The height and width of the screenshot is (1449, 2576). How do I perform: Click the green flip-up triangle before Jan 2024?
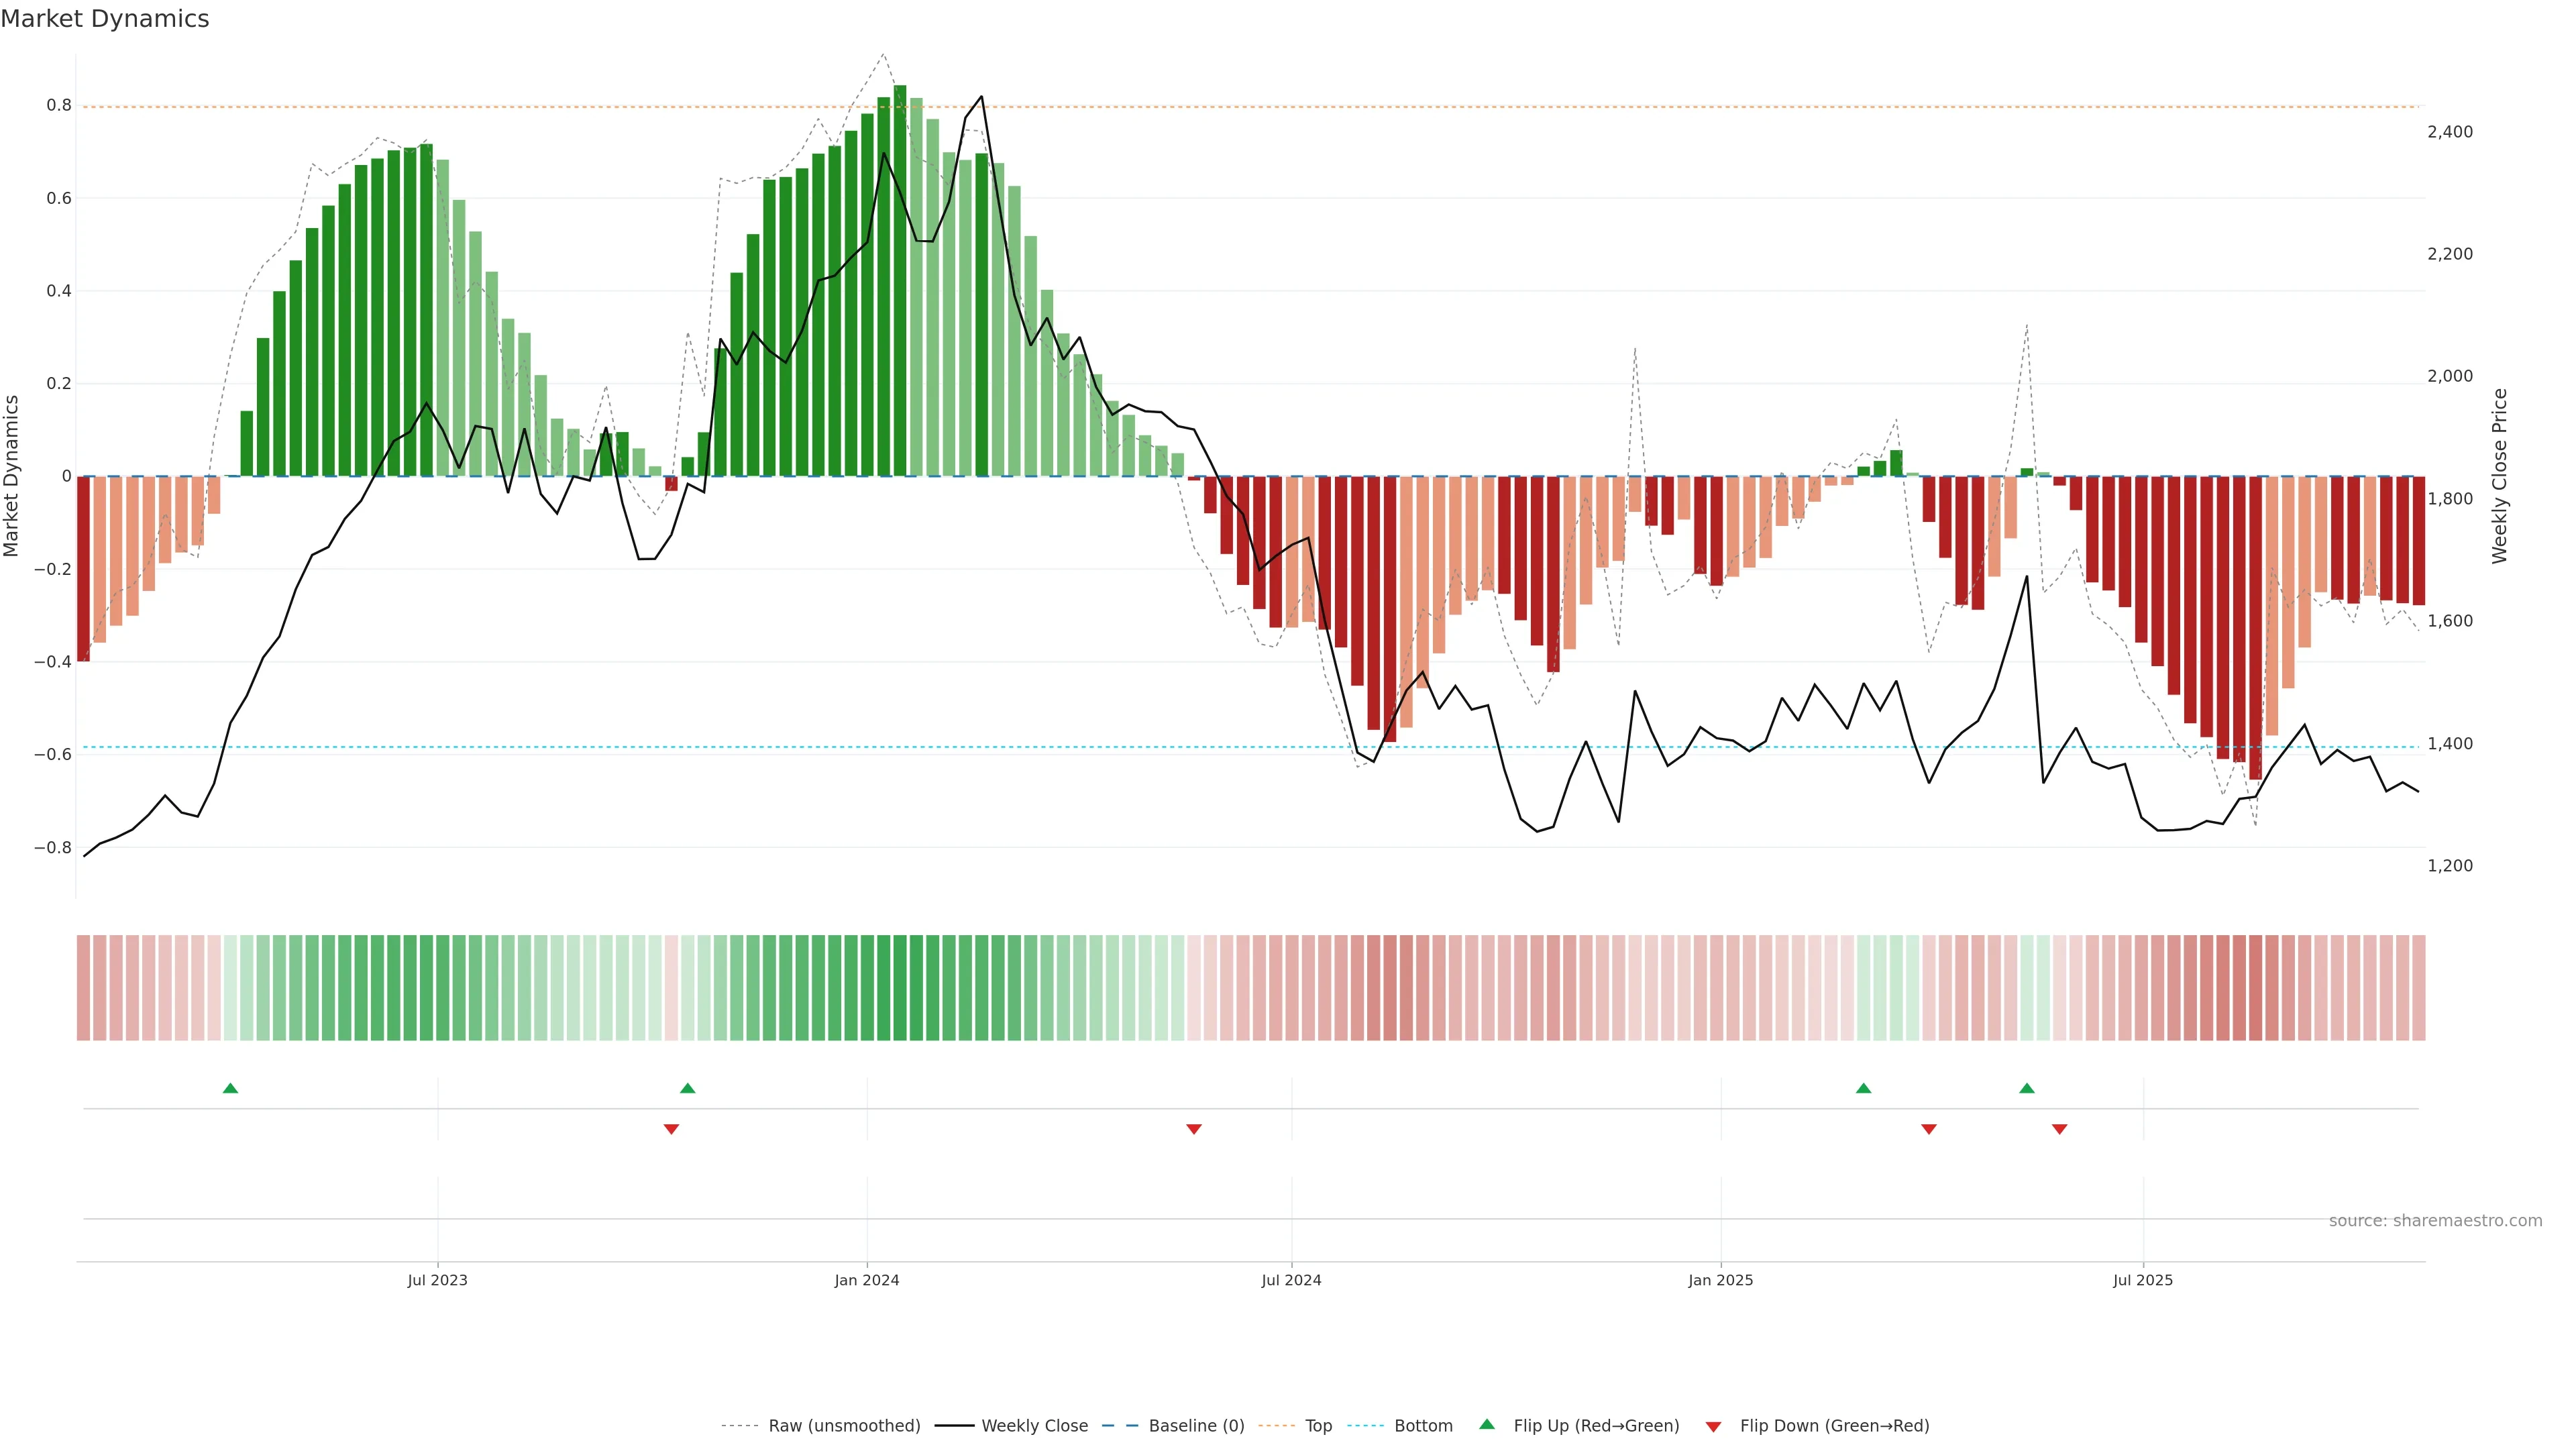click(687, 1088)
